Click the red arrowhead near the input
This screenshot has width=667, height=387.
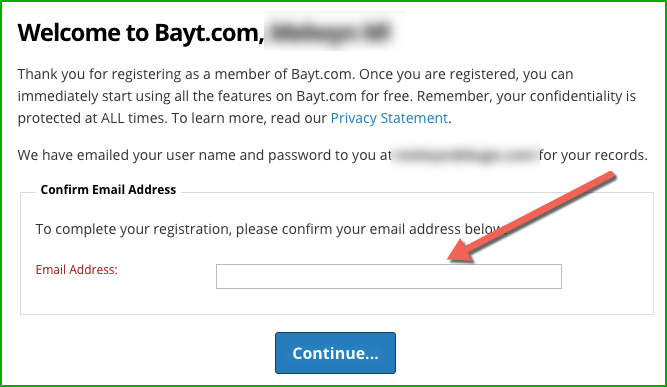pyautogui.click(x=462, y=250)
